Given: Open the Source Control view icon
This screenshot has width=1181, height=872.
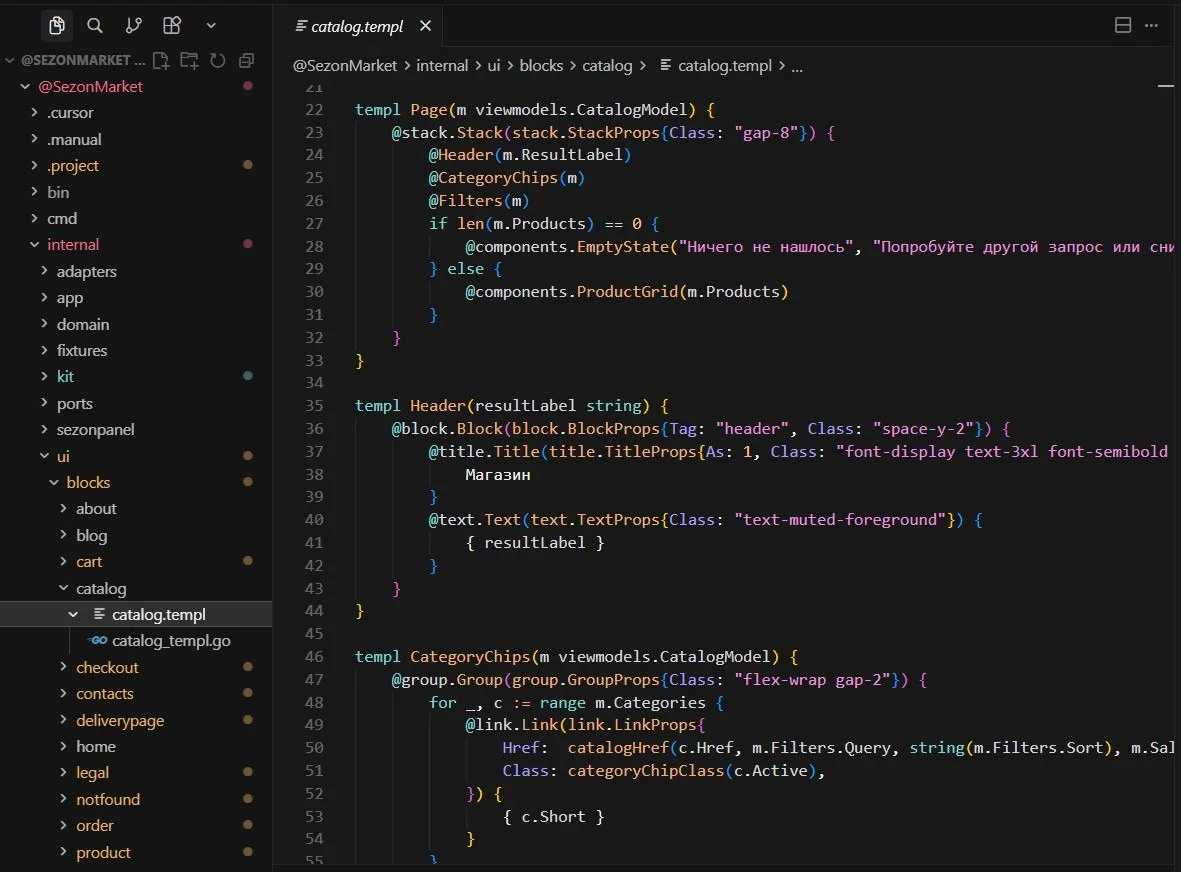Looking at the screenshot, I should click(133, 26).
